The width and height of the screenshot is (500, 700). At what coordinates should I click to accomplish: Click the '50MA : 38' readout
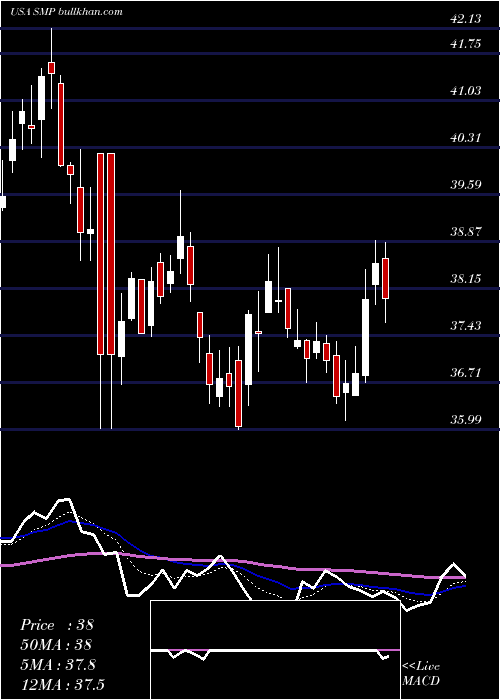56,645
